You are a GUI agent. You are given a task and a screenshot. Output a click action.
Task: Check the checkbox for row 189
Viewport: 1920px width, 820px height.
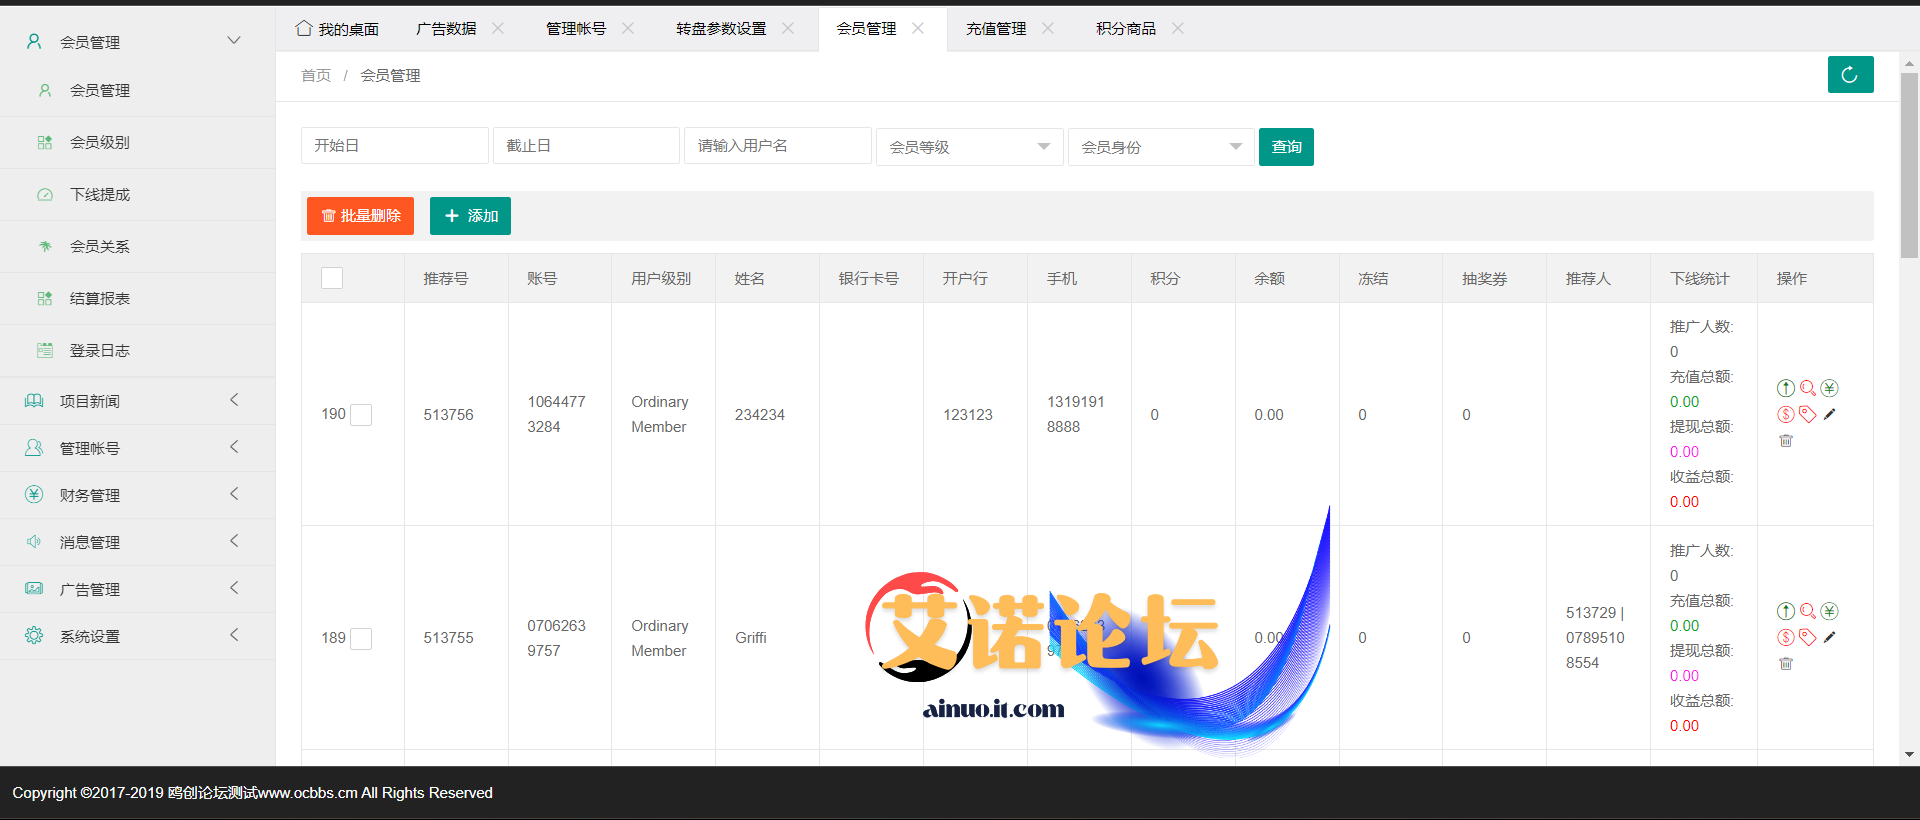coord(361,638)
